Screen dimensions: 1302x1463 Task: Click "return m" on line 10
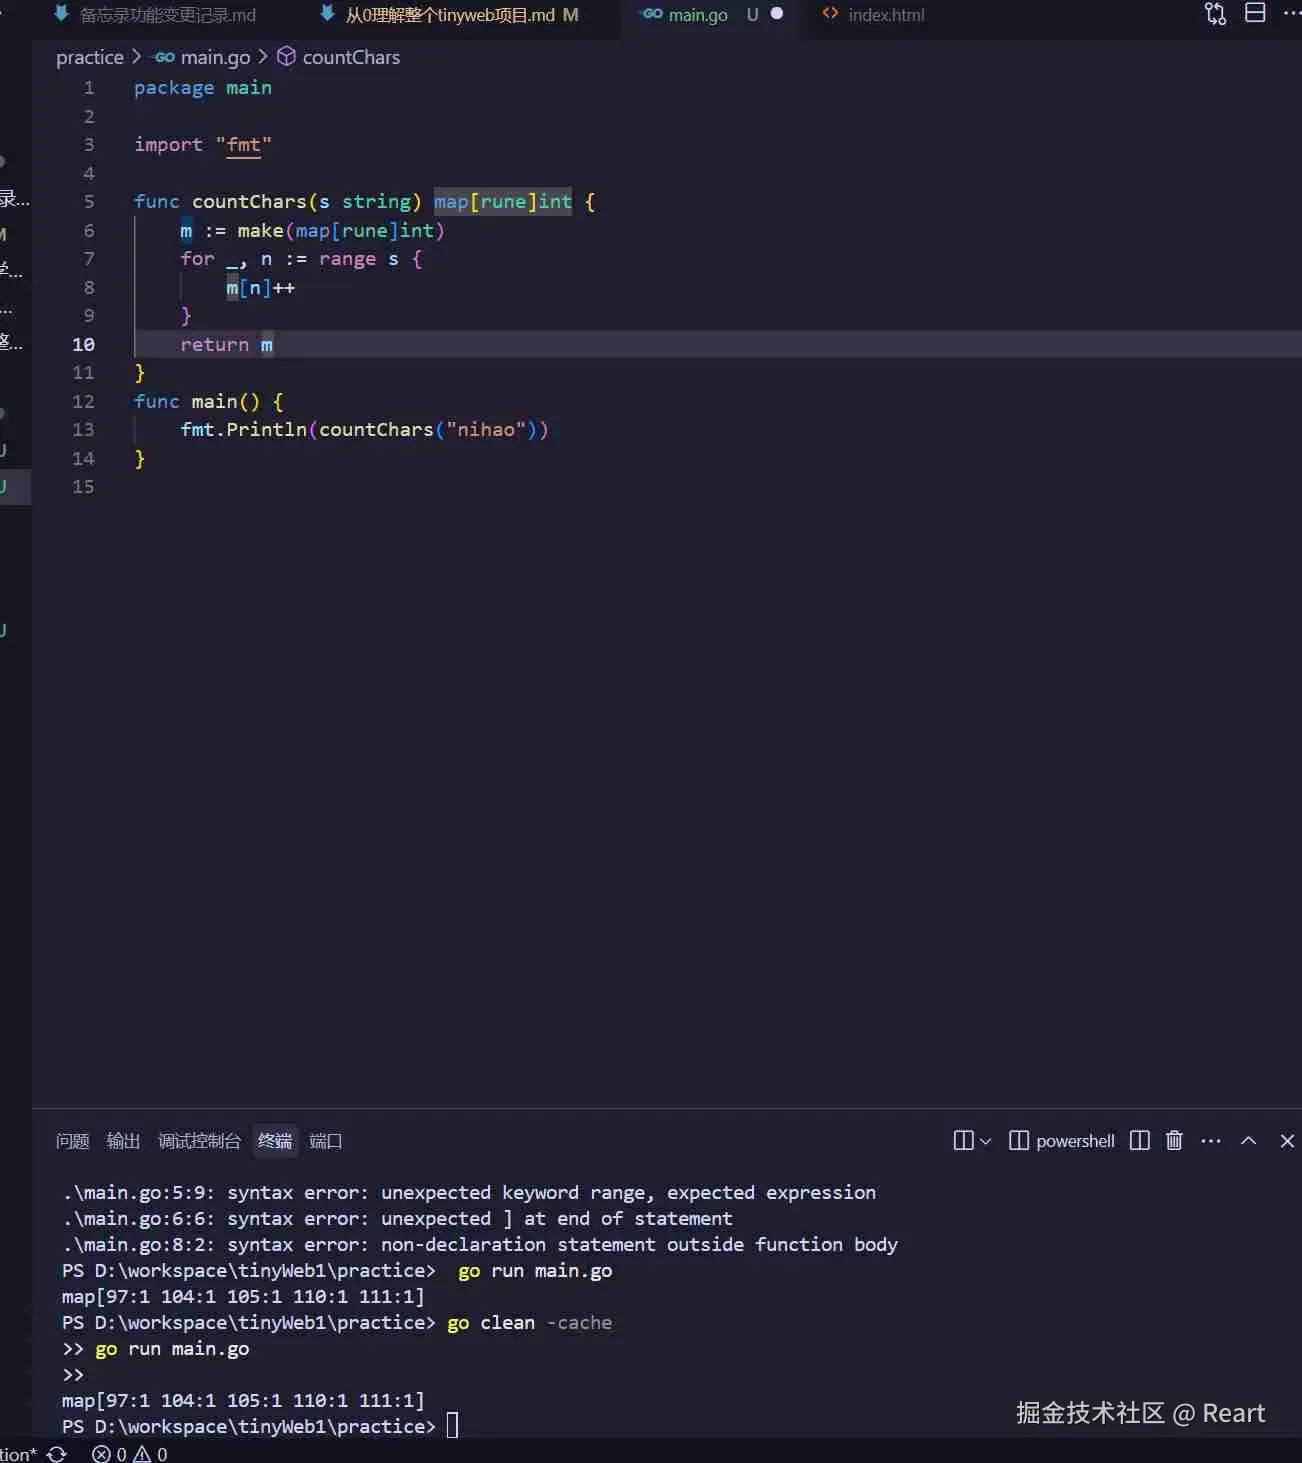point(226,345)
